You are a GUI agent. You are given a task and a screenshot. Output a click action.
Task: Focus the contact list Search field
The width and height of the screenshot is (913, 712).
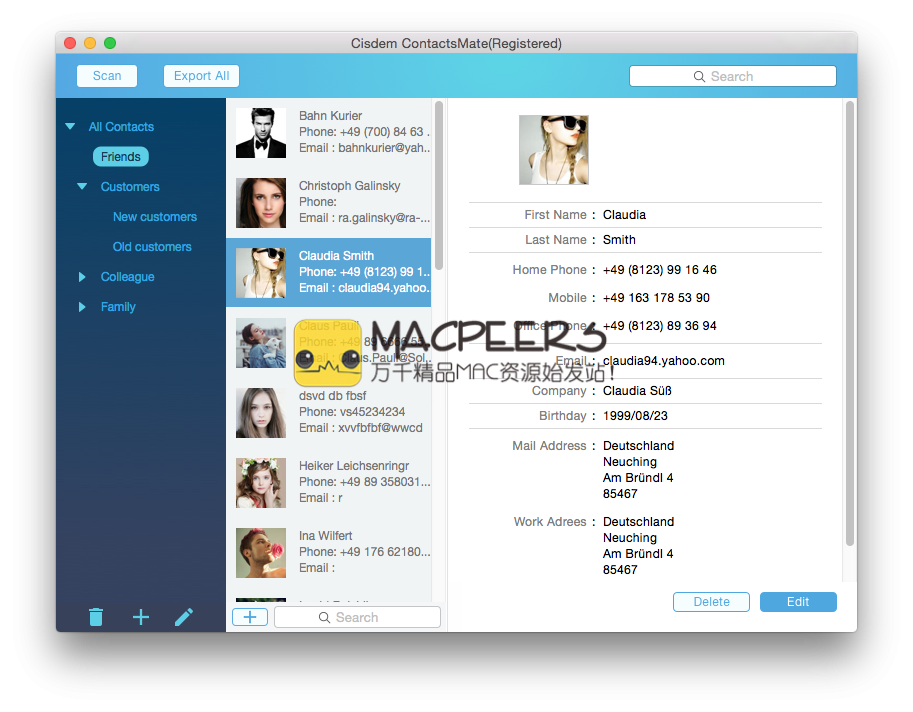(x=357, y=617)
